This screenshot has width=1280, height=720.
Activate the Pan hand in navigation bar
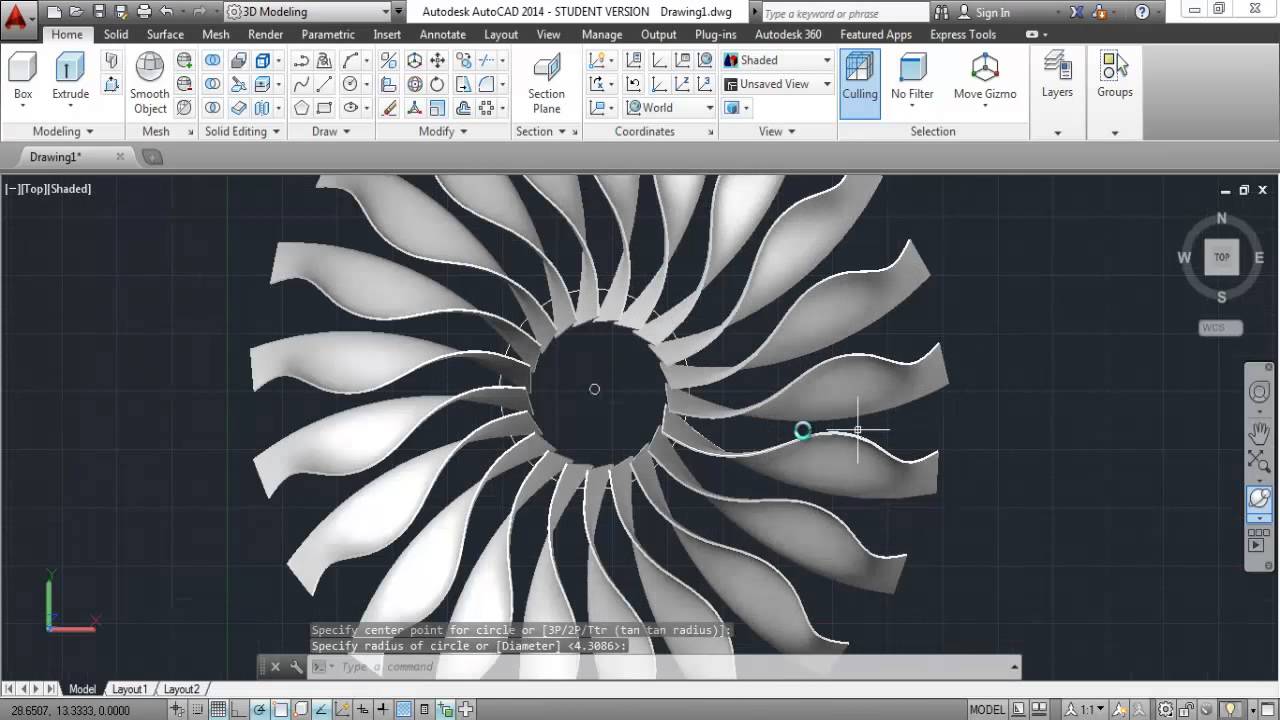click(1259, 433)
